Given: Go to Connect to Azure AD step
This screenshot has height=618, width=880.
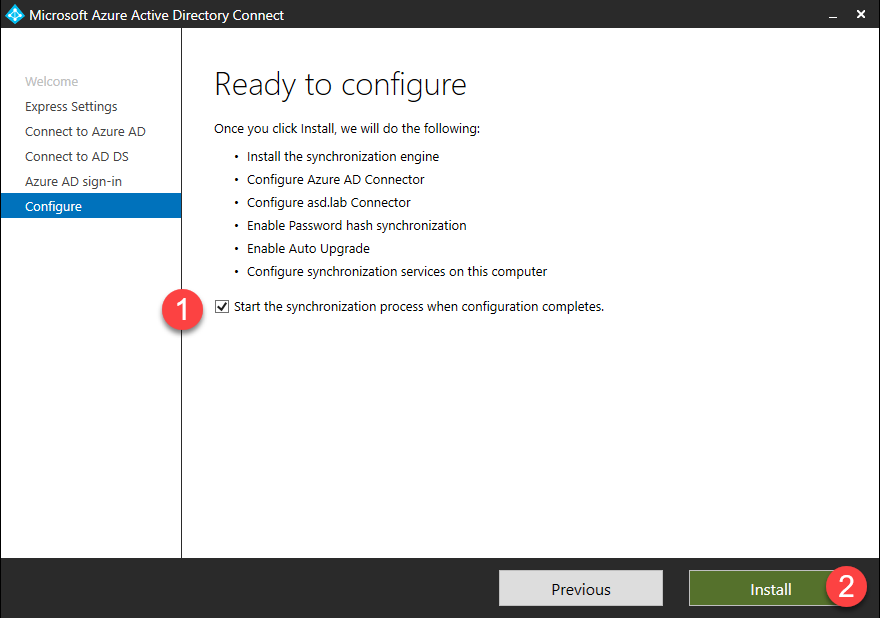Looking at the screenshot, I should click(85, 131).
